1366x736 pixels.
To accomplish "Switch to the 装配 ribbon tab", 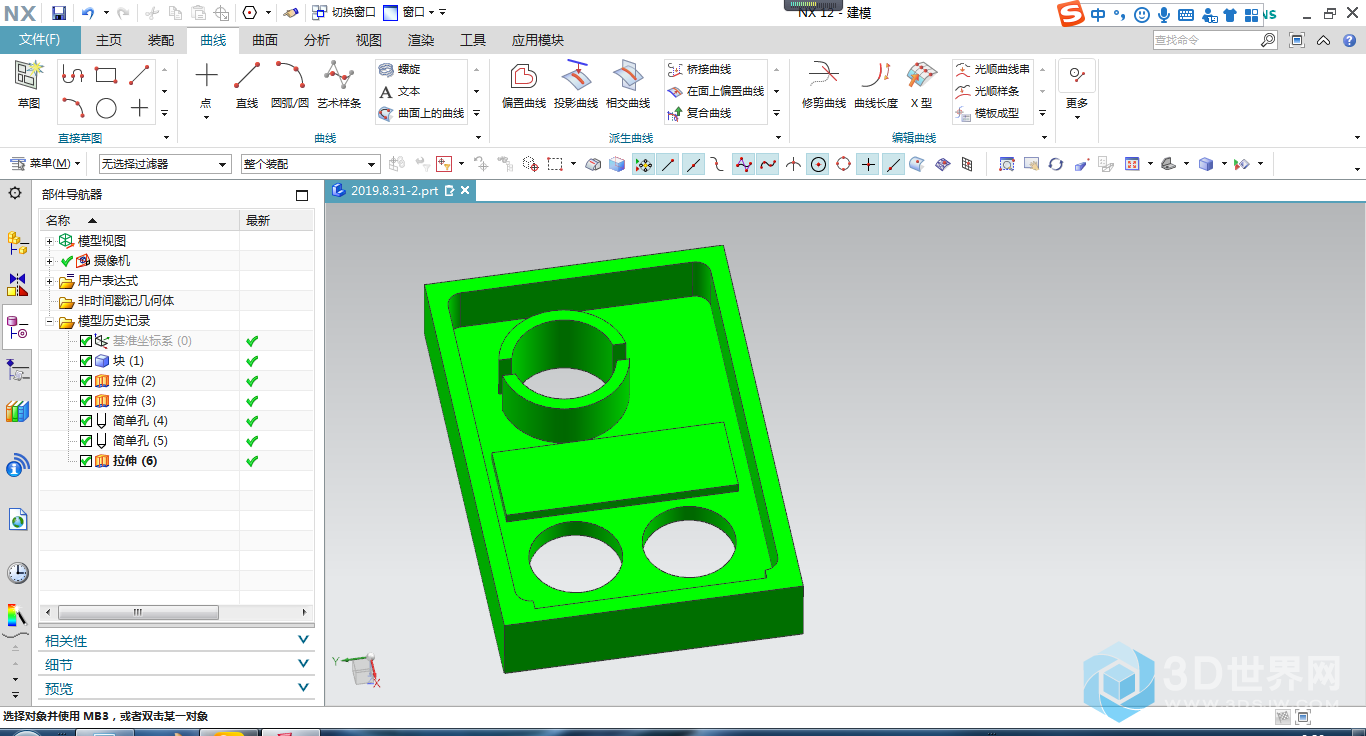I will click(161, 40).
